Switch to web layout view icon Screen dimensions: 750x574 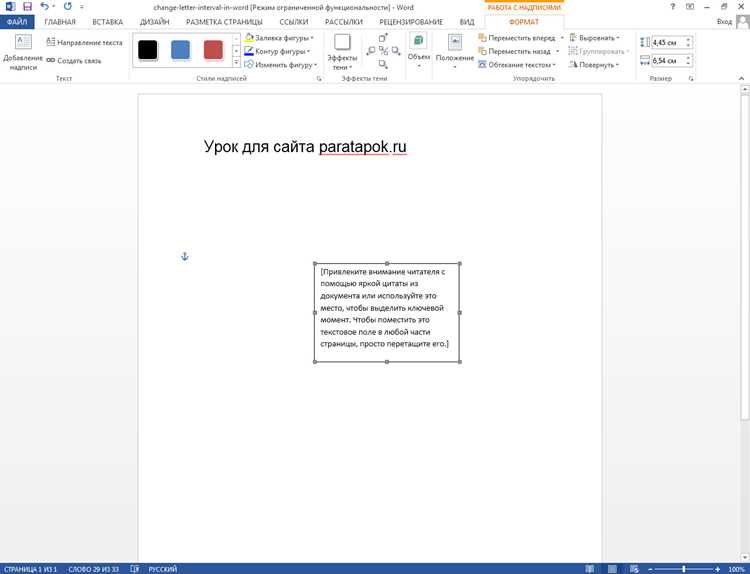(x=634, y=569)
